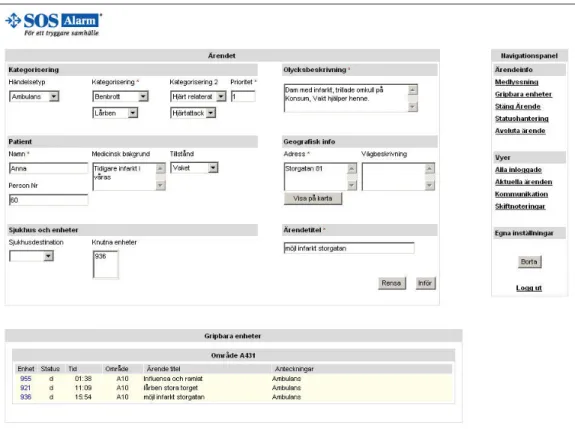The height and width of the screenshot is (429, 575).
Task: Click the Ärendeinfo heading in navigation panel
Action: pos(513,70)
